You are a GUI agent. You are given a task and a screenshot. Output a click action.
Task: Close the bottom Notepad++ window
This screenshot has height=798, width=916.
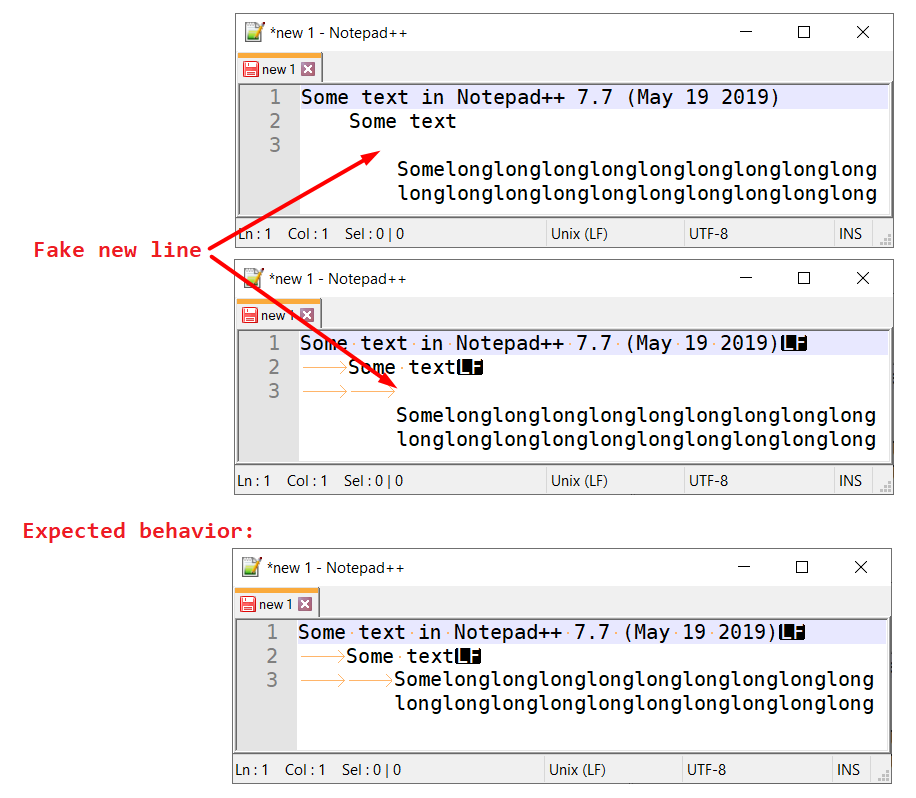(x=861, y=567)
